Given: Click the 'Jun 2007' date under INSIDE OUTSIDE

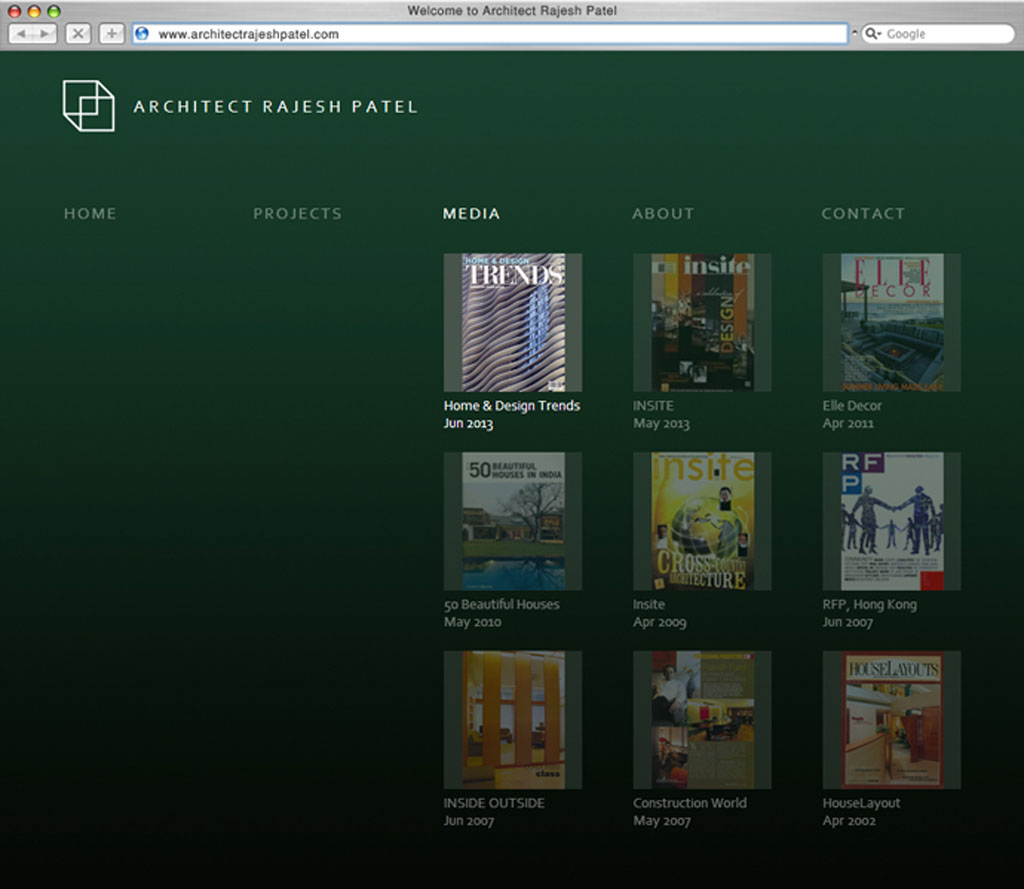Looking at the screenshot, I should click(x=468, y=820).
